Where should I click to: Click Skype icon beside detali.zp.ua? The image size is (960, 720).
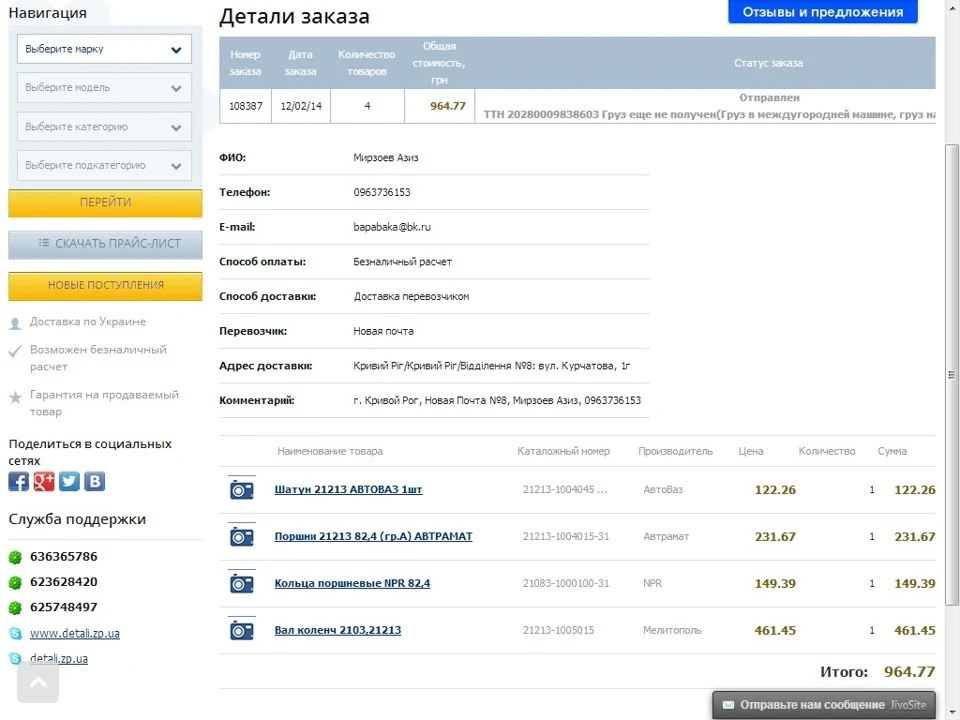[x=15, y=659]
